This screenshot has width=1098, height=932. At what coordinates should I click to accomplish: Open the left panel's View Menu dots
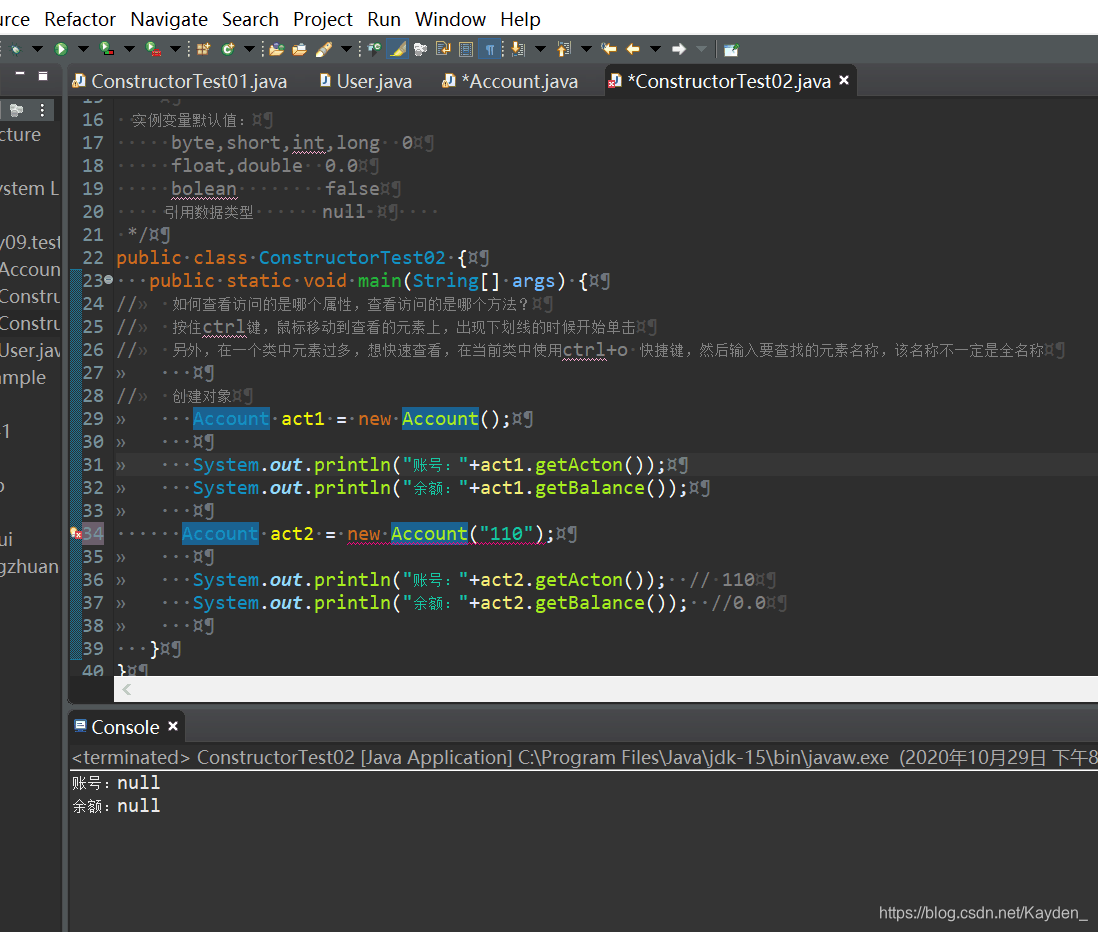(x=43, y=110)
